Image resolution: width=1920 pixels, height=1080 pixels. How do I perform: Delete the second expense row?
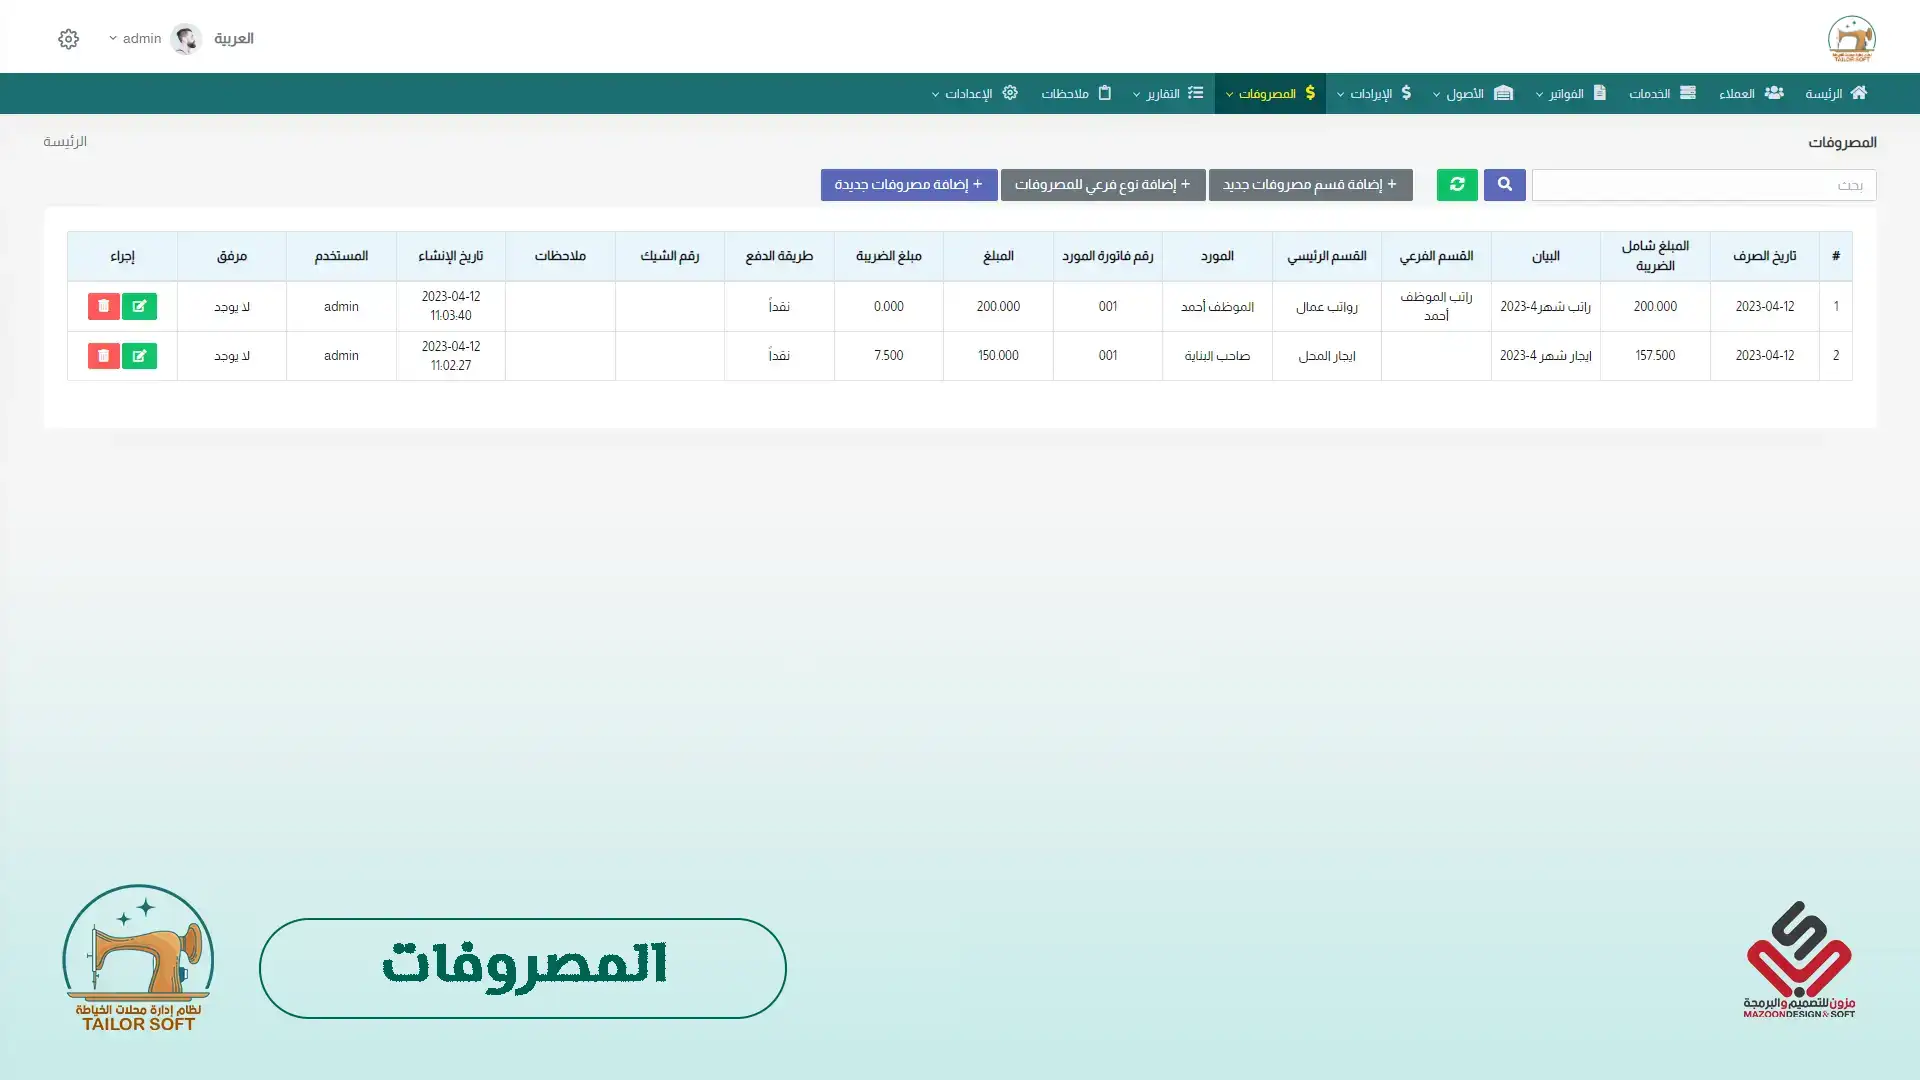[104, 356]
